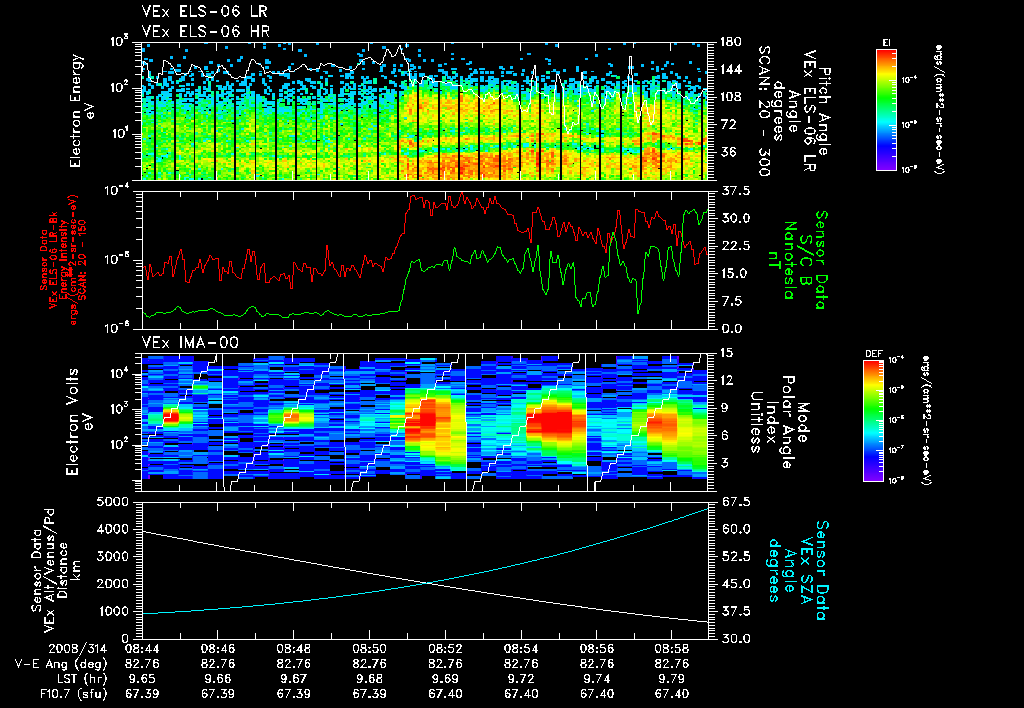Viewport: 1024px width, 708px height.
Task: Click the 1000 km altitude tick
Action: pyautogui.click(x=114, y=611)
